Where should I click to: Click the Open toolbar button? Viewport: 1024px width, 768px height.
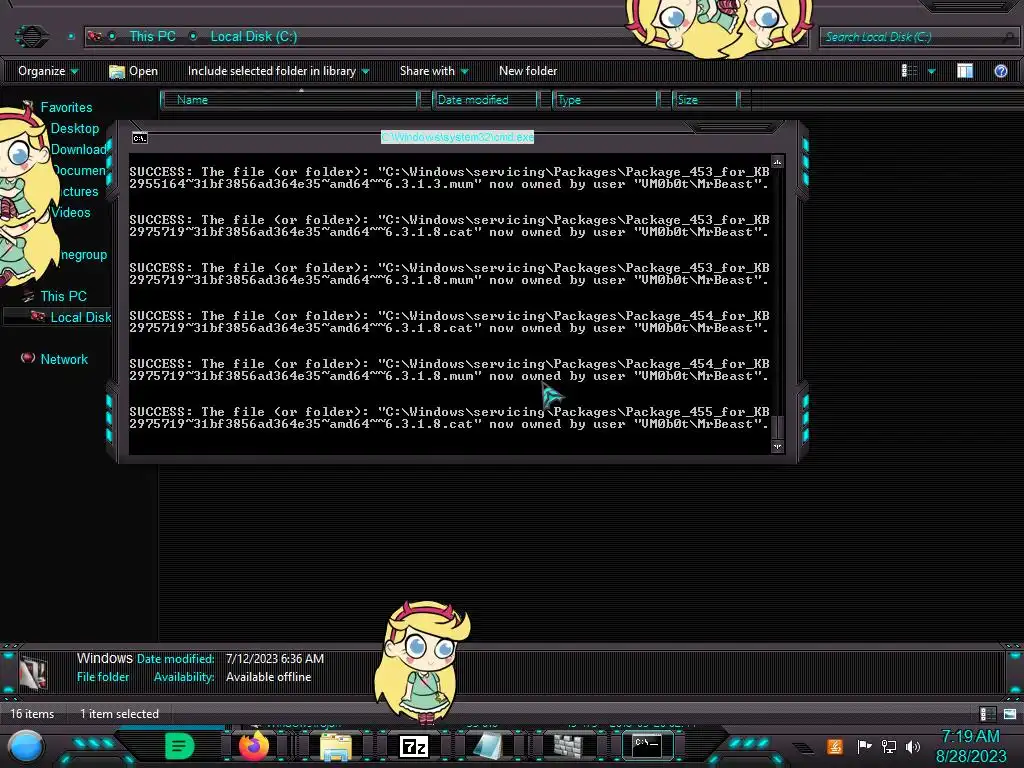[x=133, y=71]
